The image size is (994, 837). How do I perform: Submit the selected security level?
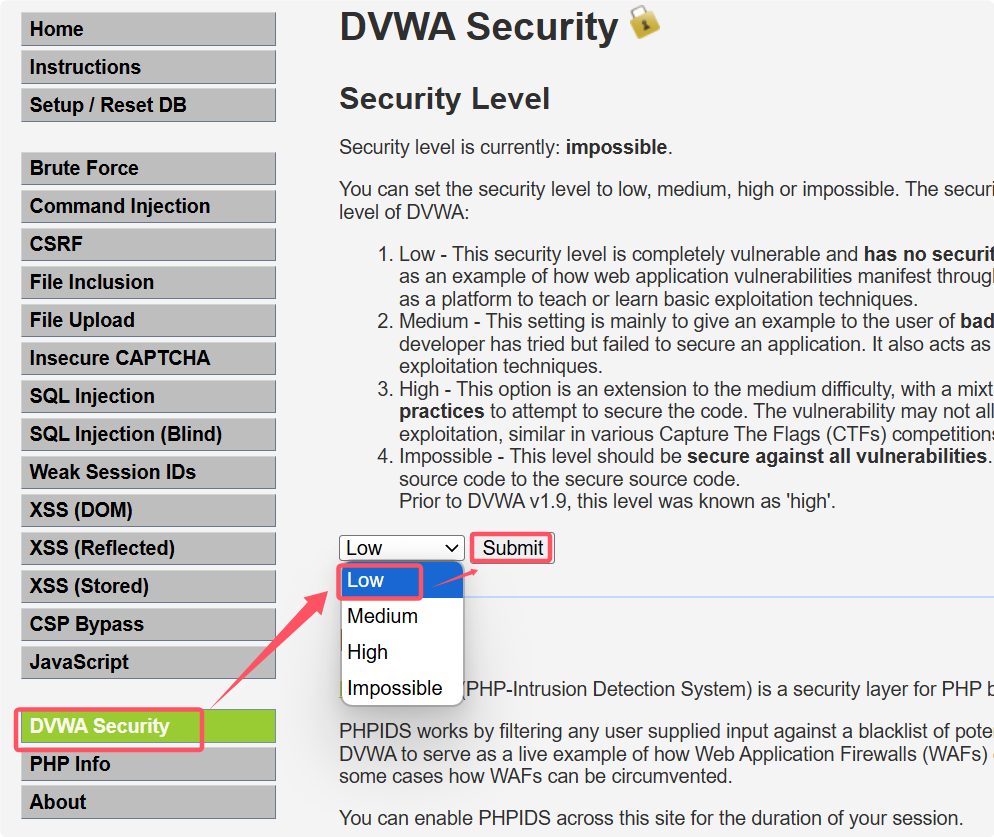click(x=512, y=548)
